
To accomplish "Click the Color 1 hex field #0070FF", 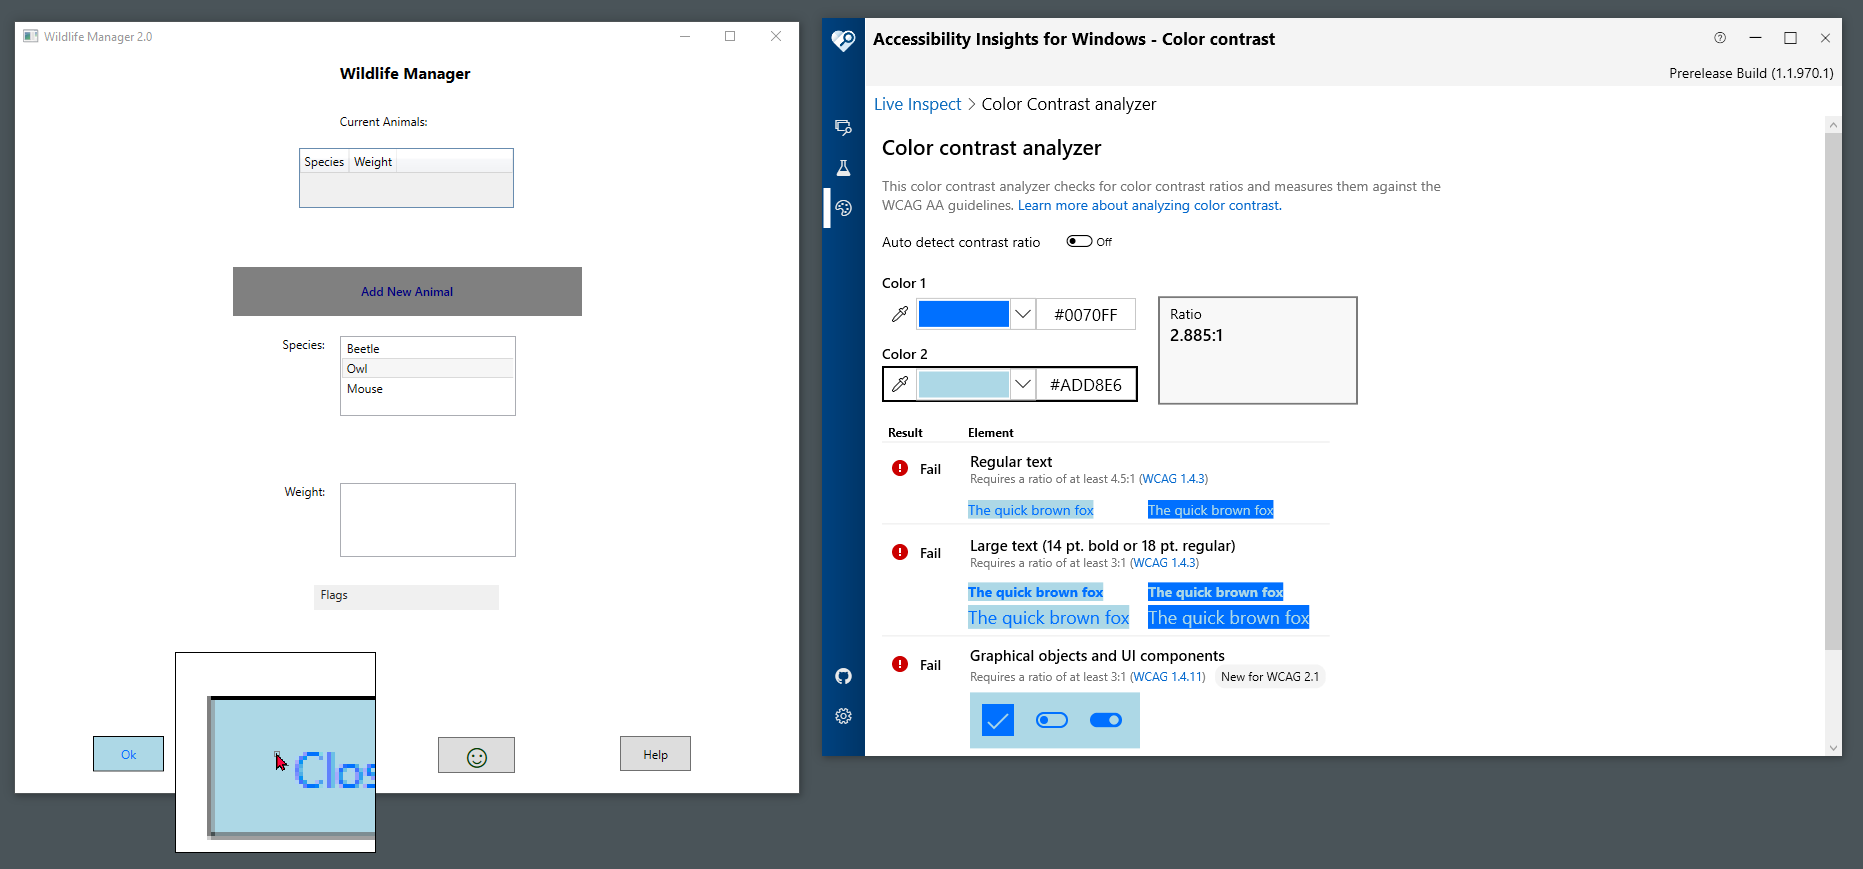I will tap(1086, 315).
